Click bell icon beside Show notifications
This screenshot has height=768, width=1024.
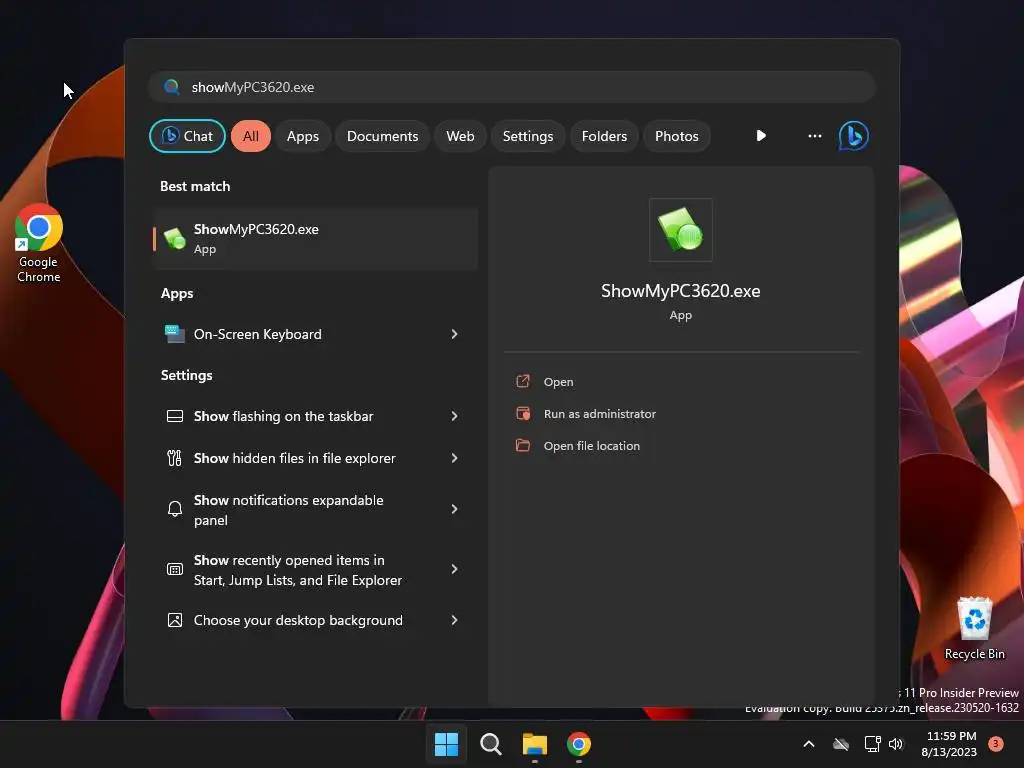click(x=174, y=509)
